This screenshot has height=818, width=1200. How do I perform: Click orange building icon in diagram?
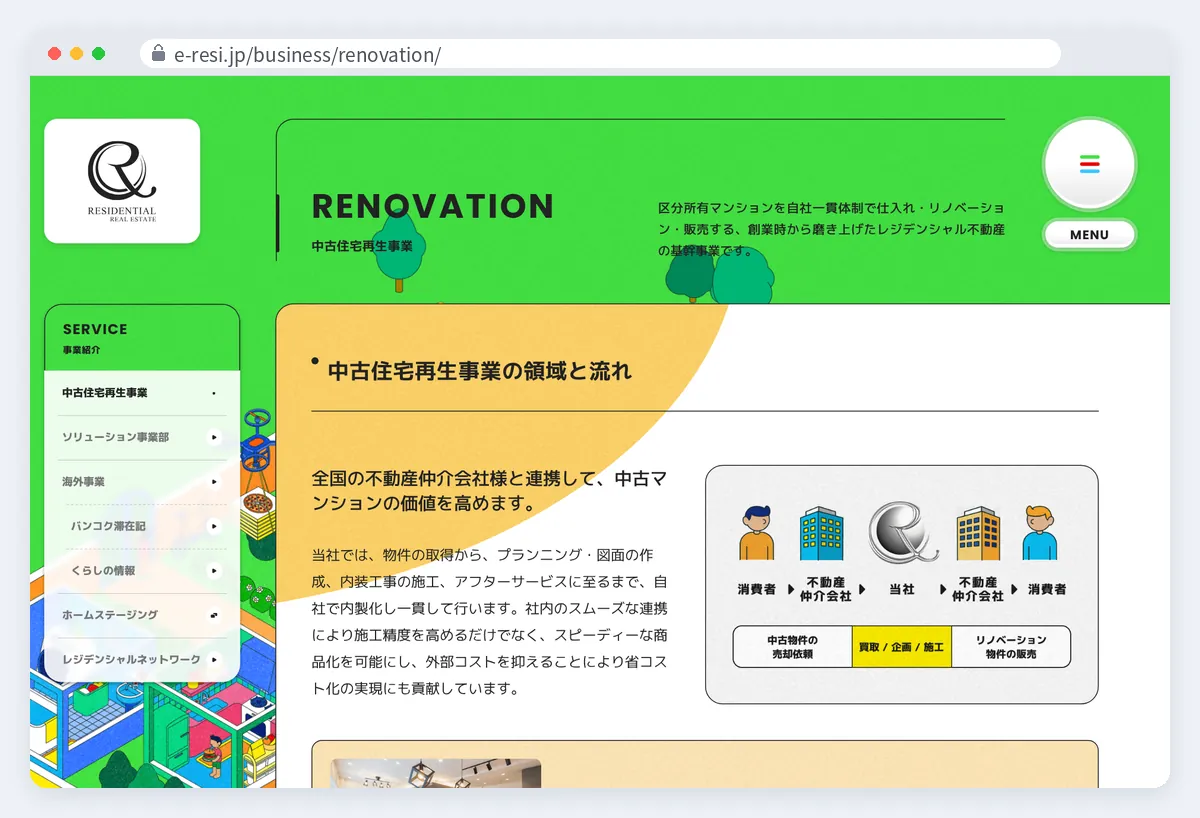(978, 533)
